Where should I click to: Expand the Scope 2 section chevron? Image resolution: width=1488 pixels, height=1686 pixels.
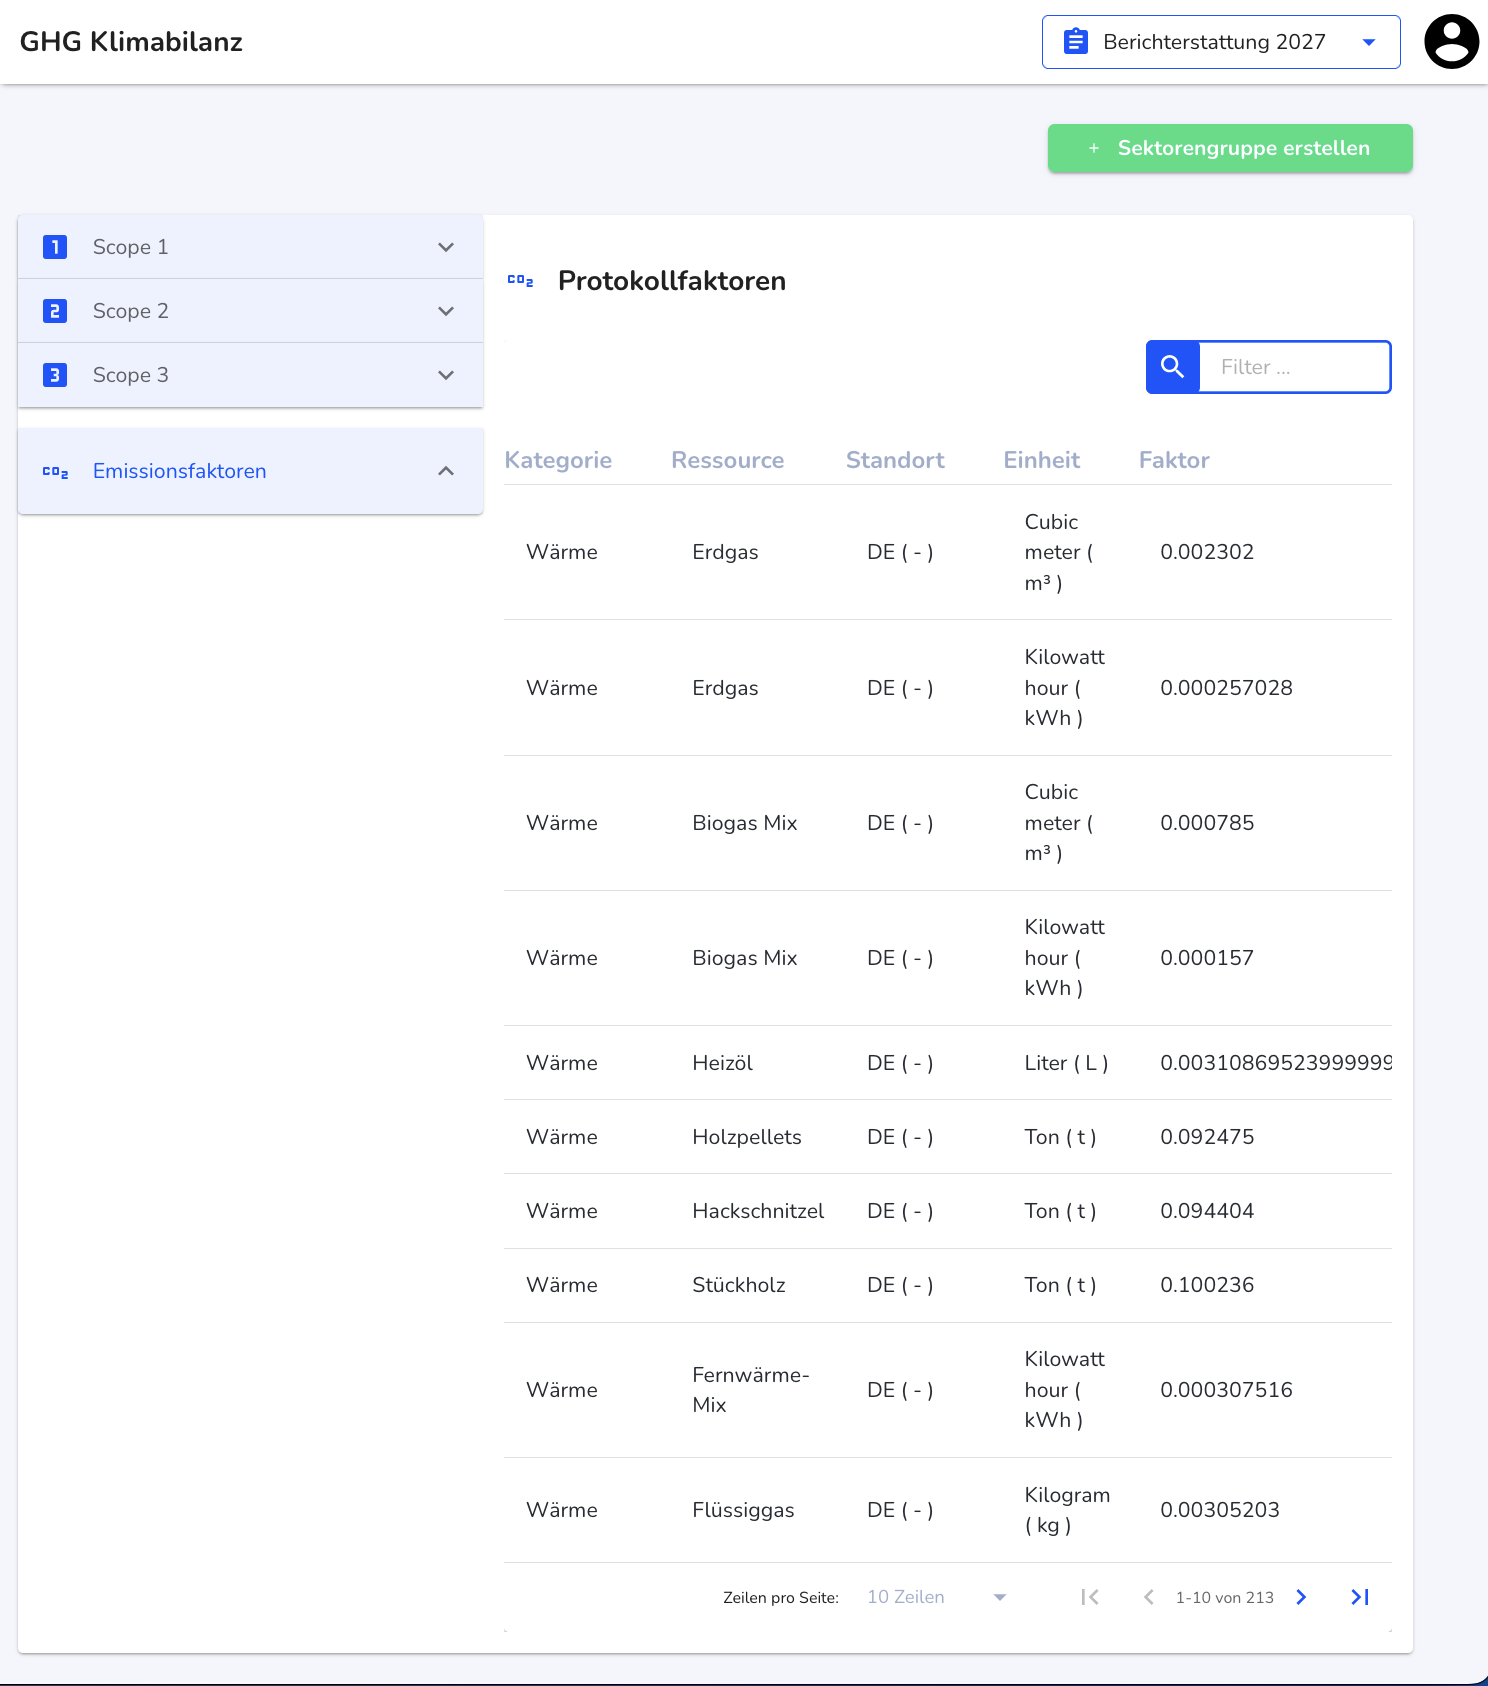coord(446,311)
